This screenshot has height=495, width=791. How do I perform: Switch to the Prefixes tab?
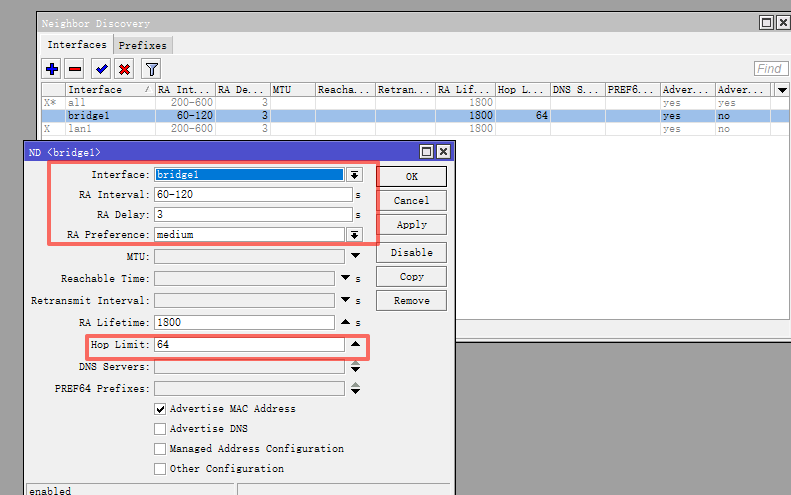coord(143,45)
